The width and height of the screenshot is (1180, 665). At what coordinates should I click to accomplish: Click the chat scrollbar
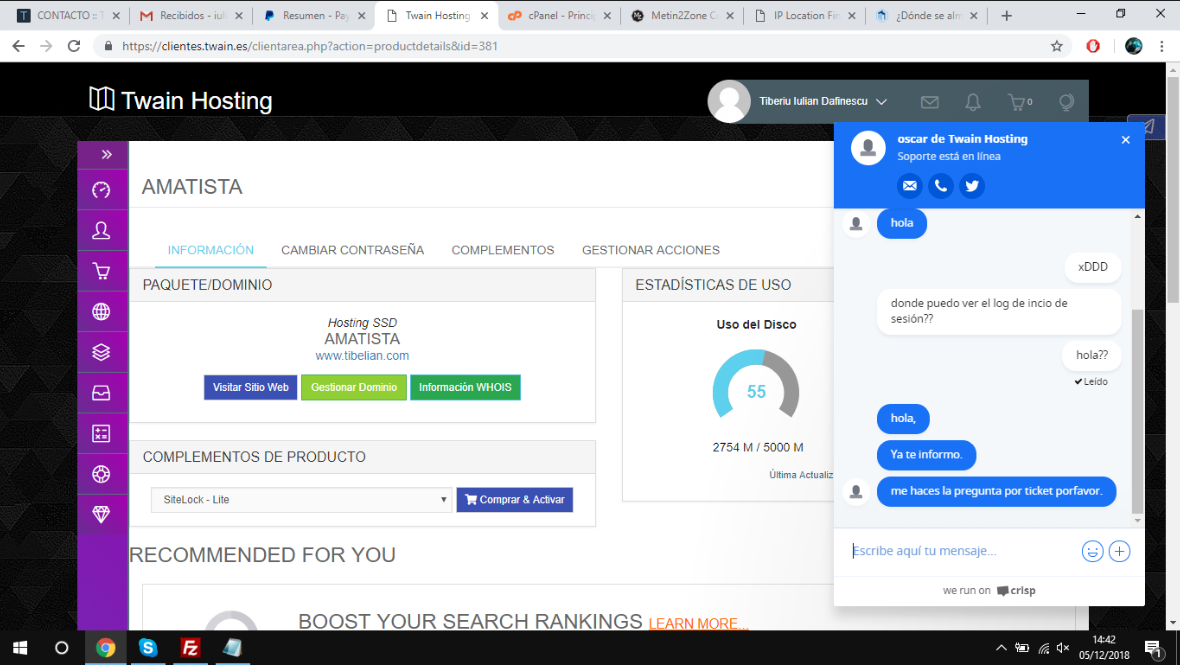(1137, 410)
